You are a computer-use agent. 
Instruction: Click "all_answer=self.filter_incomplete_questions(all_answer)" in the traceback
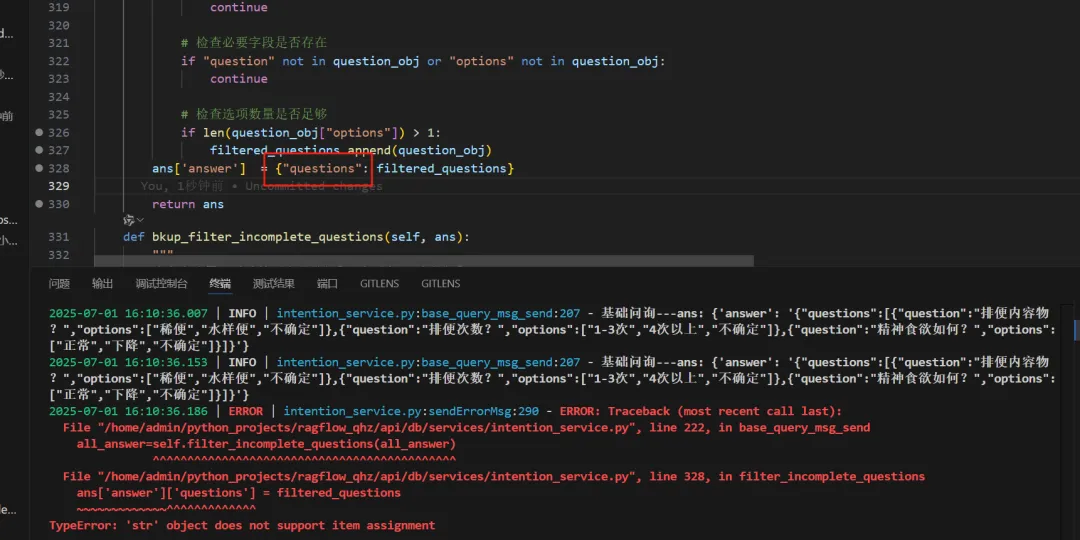coord(266,444)
